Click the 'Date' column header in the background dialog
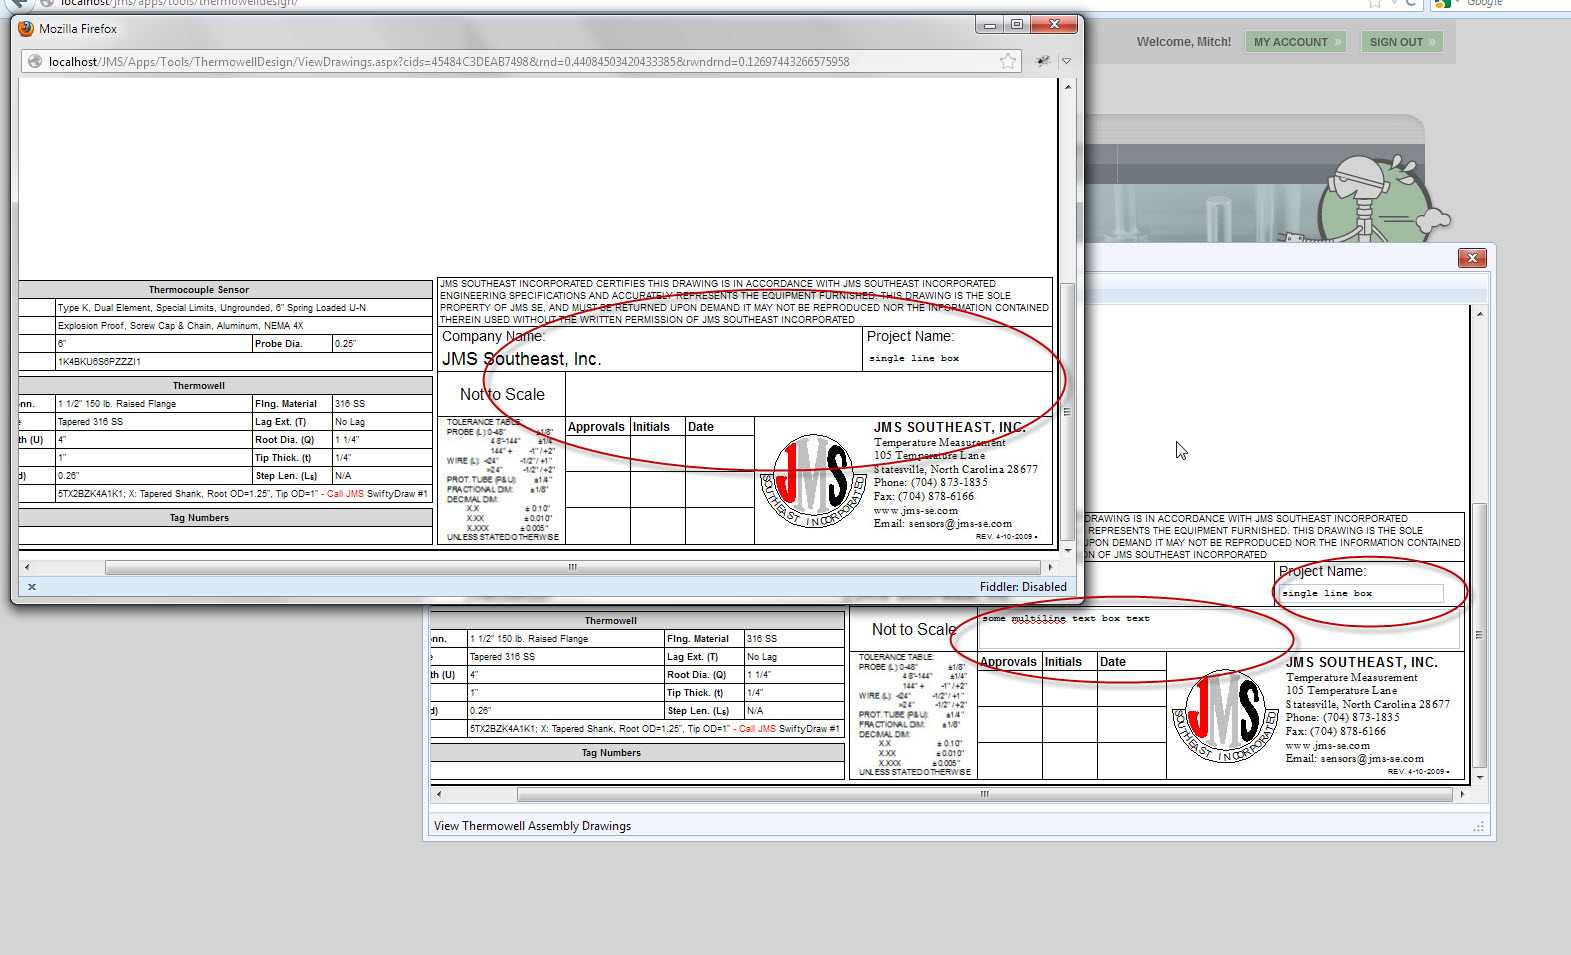The image size is (1571, 955). (1113, 662)
